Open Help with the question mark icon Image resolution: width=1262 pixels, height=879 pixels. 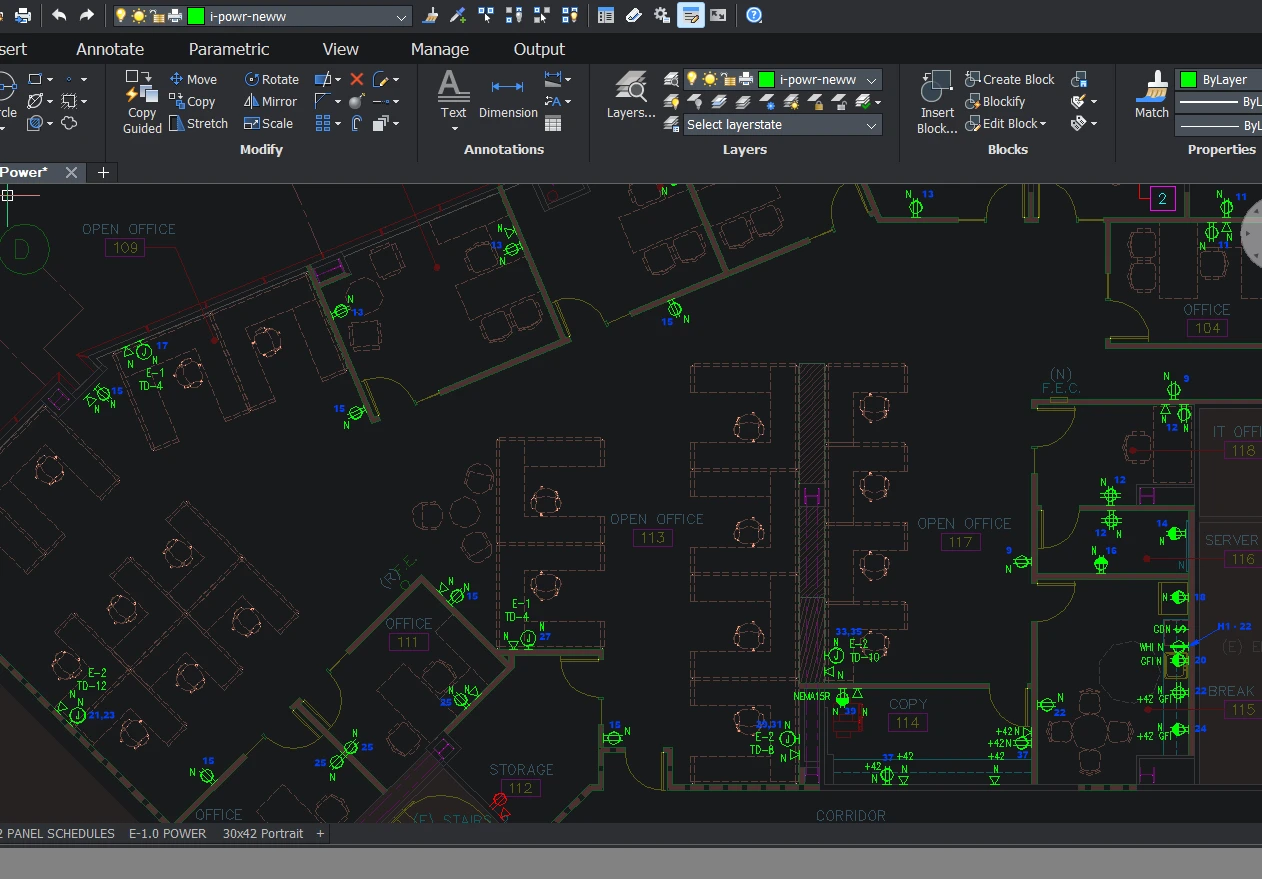click(x=754, y=15)
